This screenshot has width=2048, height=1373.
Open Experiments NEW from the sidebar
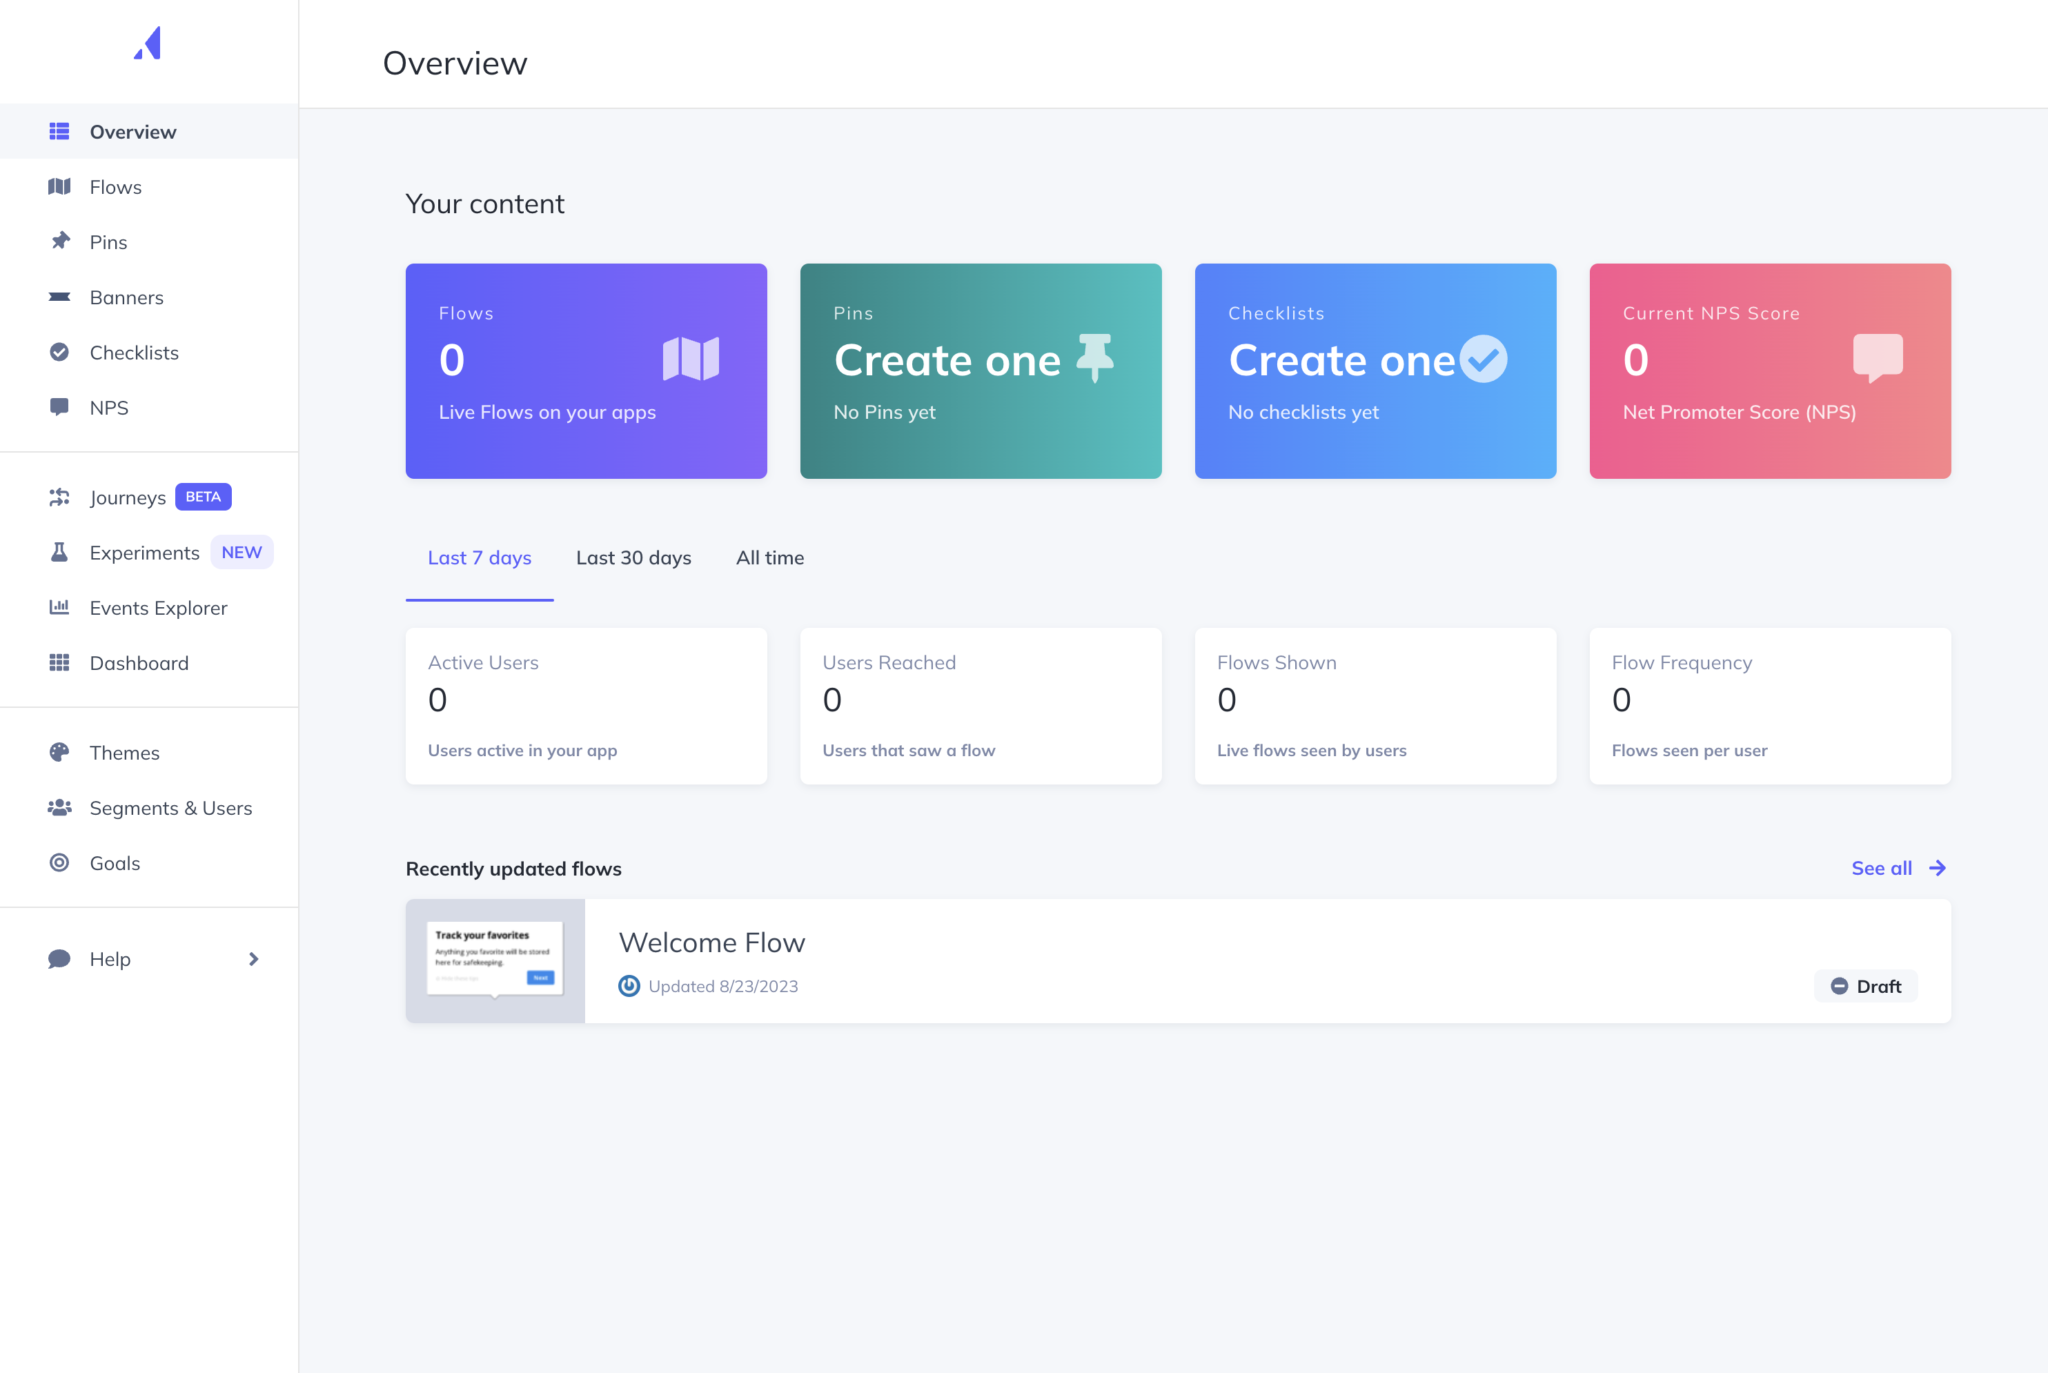click(144, 552)
